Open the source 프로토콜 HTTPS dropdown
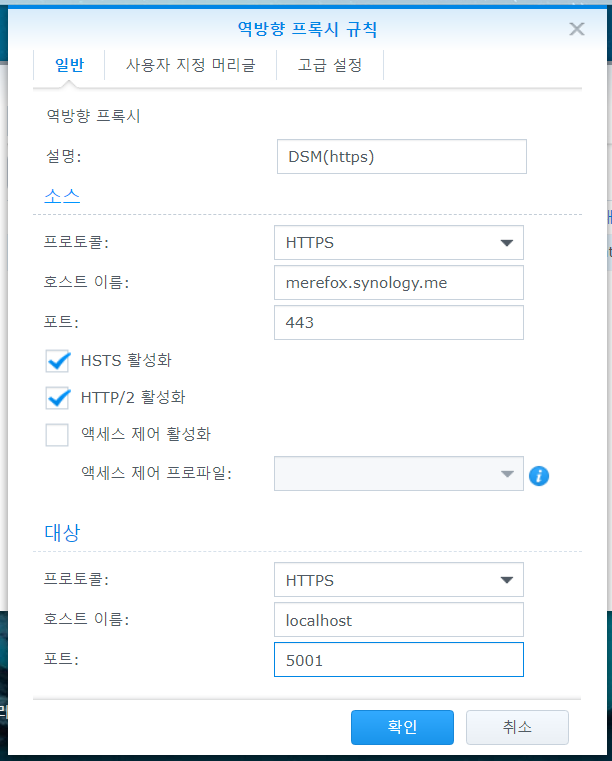 (398, 243)
